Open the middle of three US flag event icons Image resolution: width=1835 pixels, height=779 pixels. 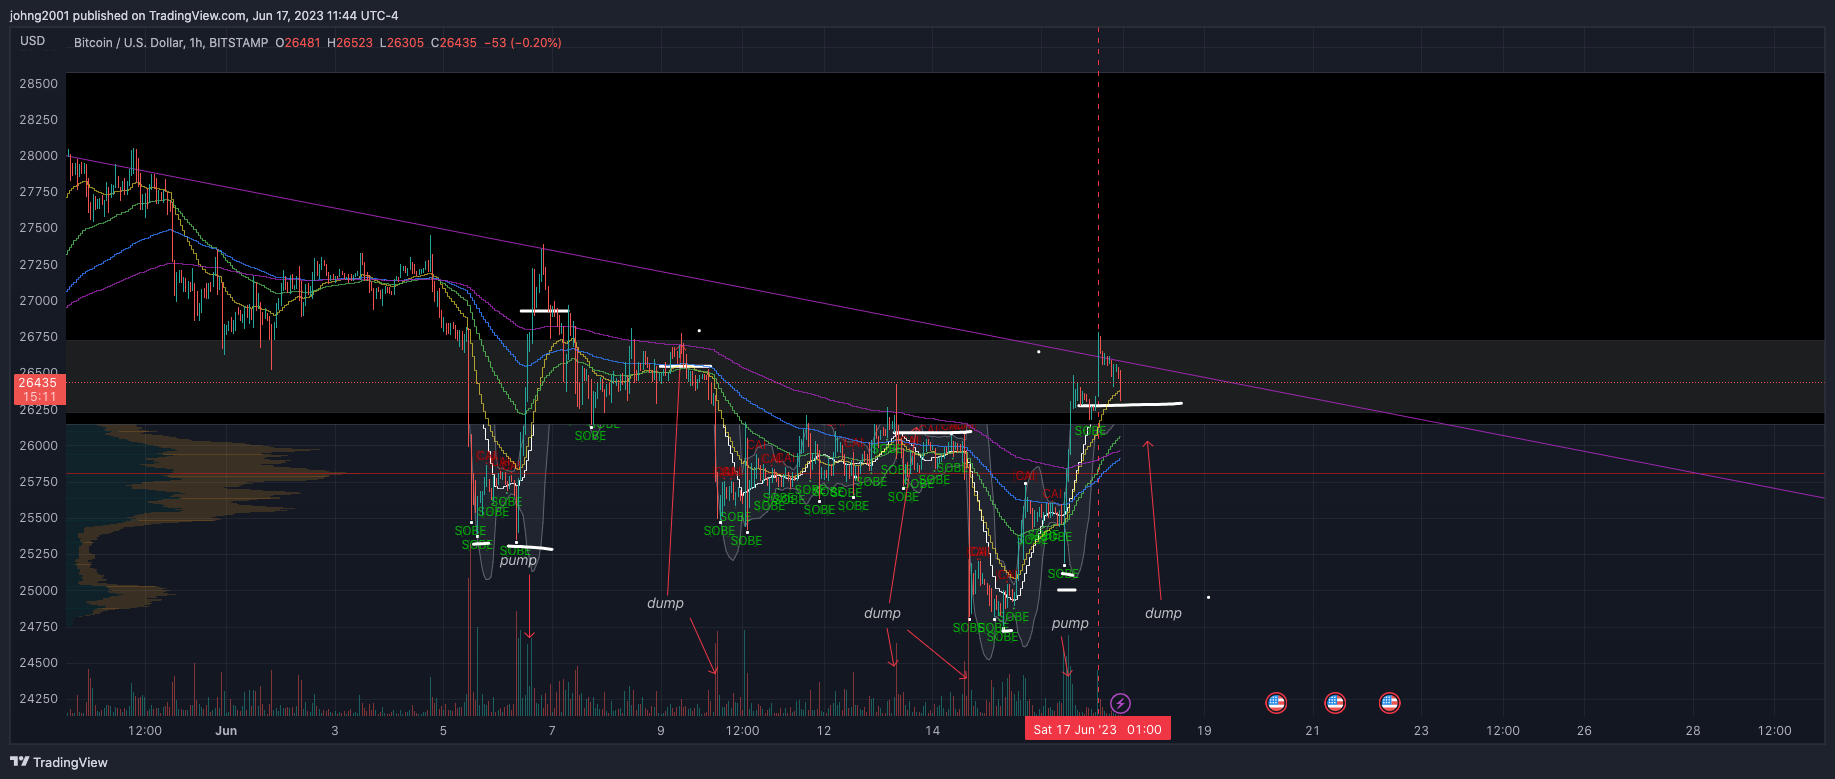coord(1335,703)
